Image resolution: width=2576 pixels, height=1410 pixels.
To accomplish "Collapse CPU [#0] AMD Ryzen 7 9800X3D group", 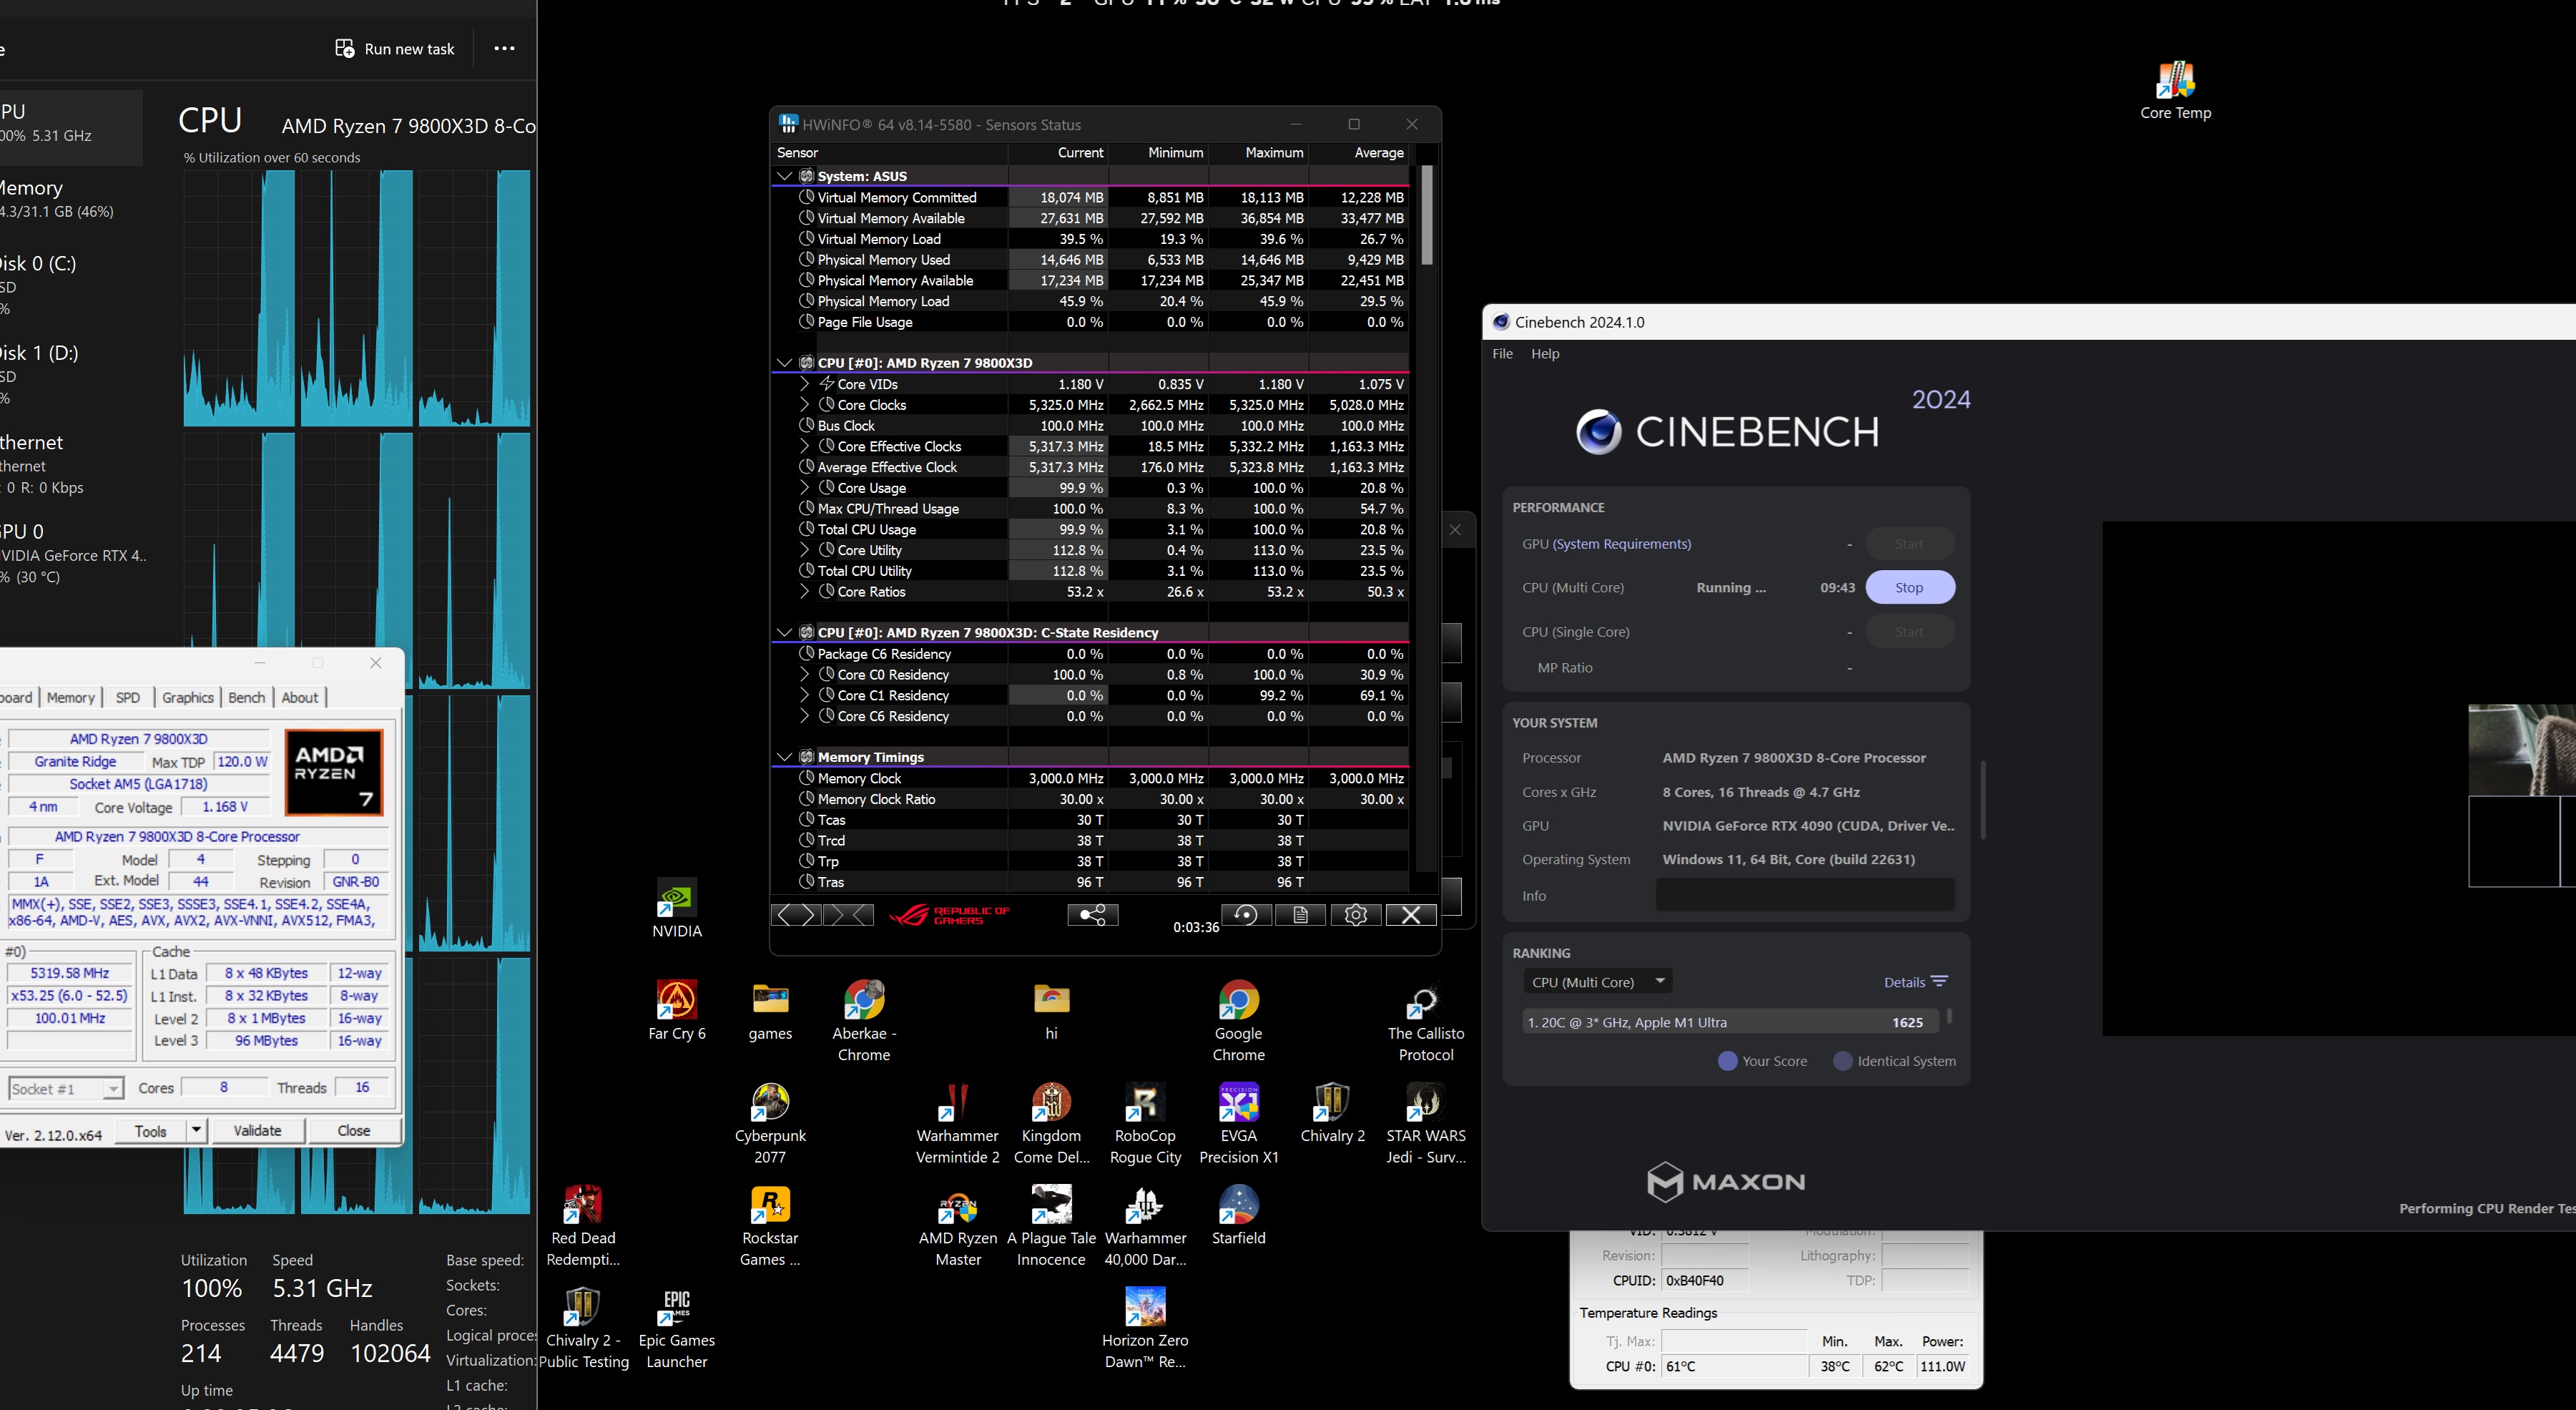I will tap(785, 363).
